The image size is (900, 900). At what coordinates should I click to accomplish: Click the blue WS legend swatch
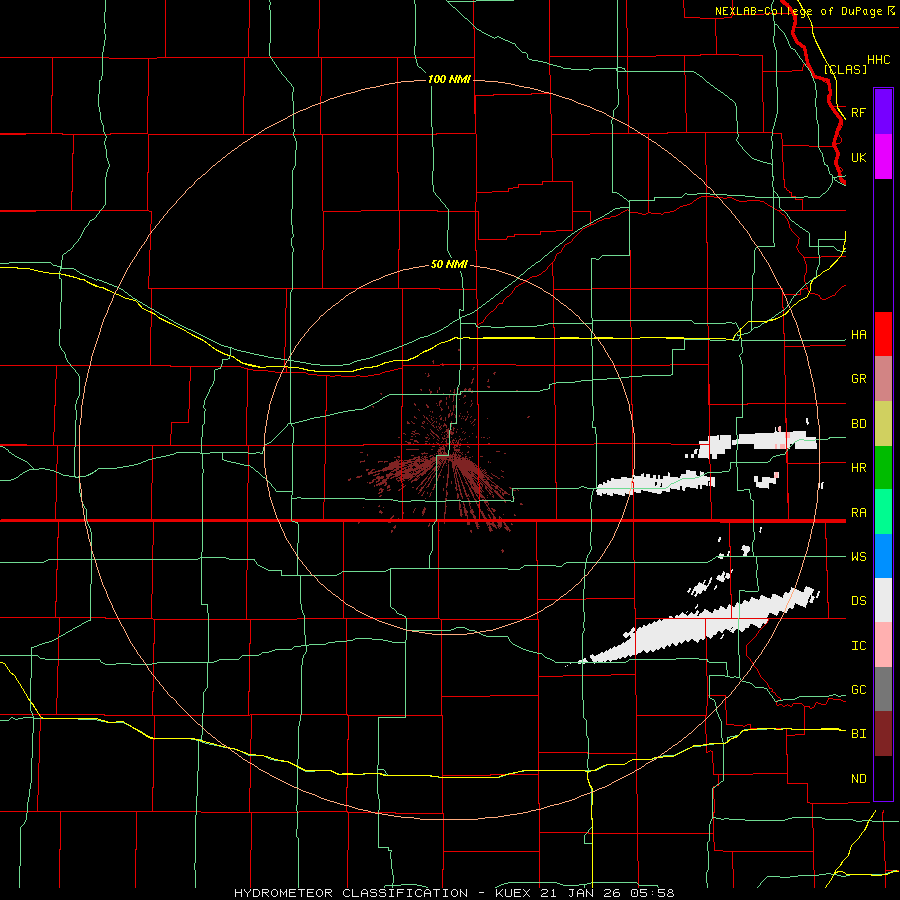click(x=883, y=556)
